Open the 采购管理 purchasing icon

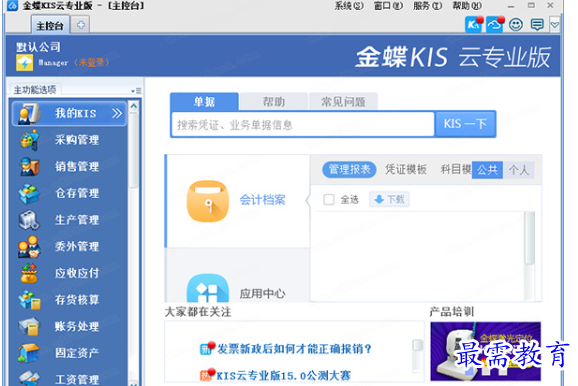tap(29, 140)
